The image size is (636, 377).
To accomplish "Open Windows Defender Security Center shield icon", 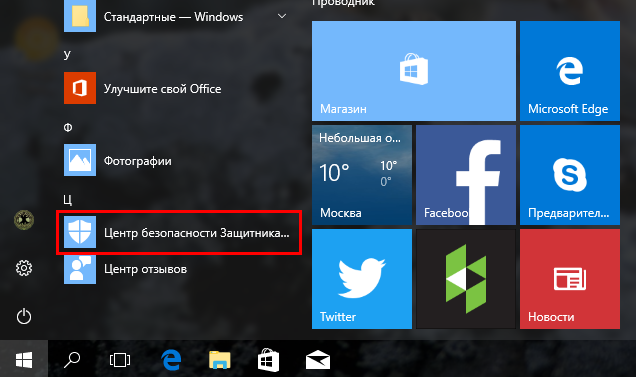I will click(80, 232).
